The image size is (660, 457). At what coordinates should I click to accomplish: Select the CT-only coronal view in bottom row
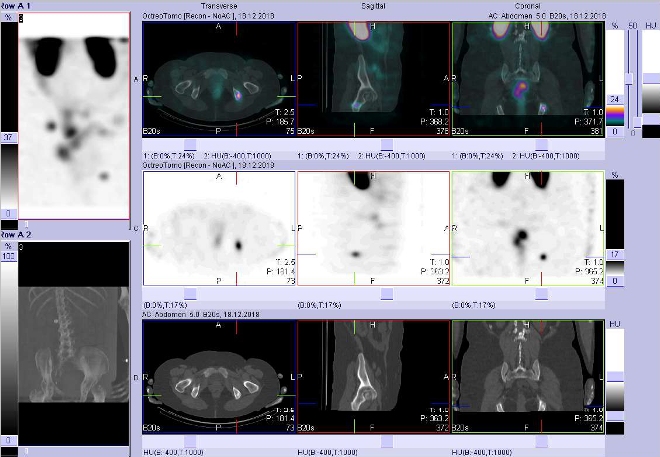pyautogui.click(x=528, y=381)
